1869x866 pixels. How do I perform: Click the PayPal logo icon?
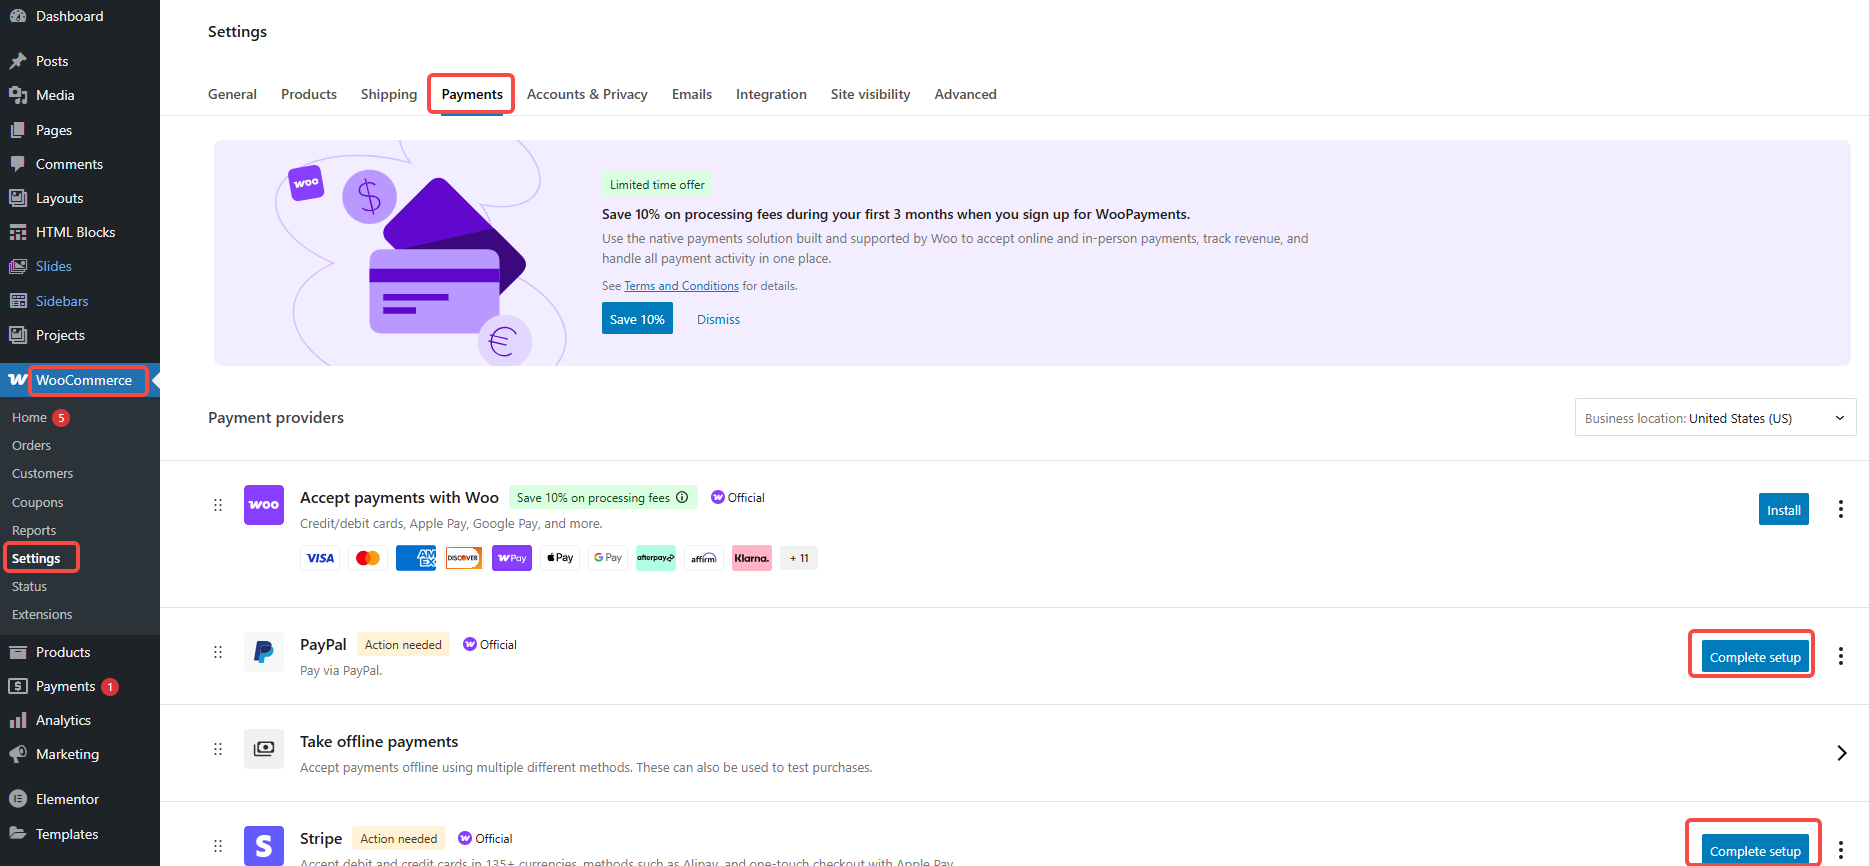[264, 652]
